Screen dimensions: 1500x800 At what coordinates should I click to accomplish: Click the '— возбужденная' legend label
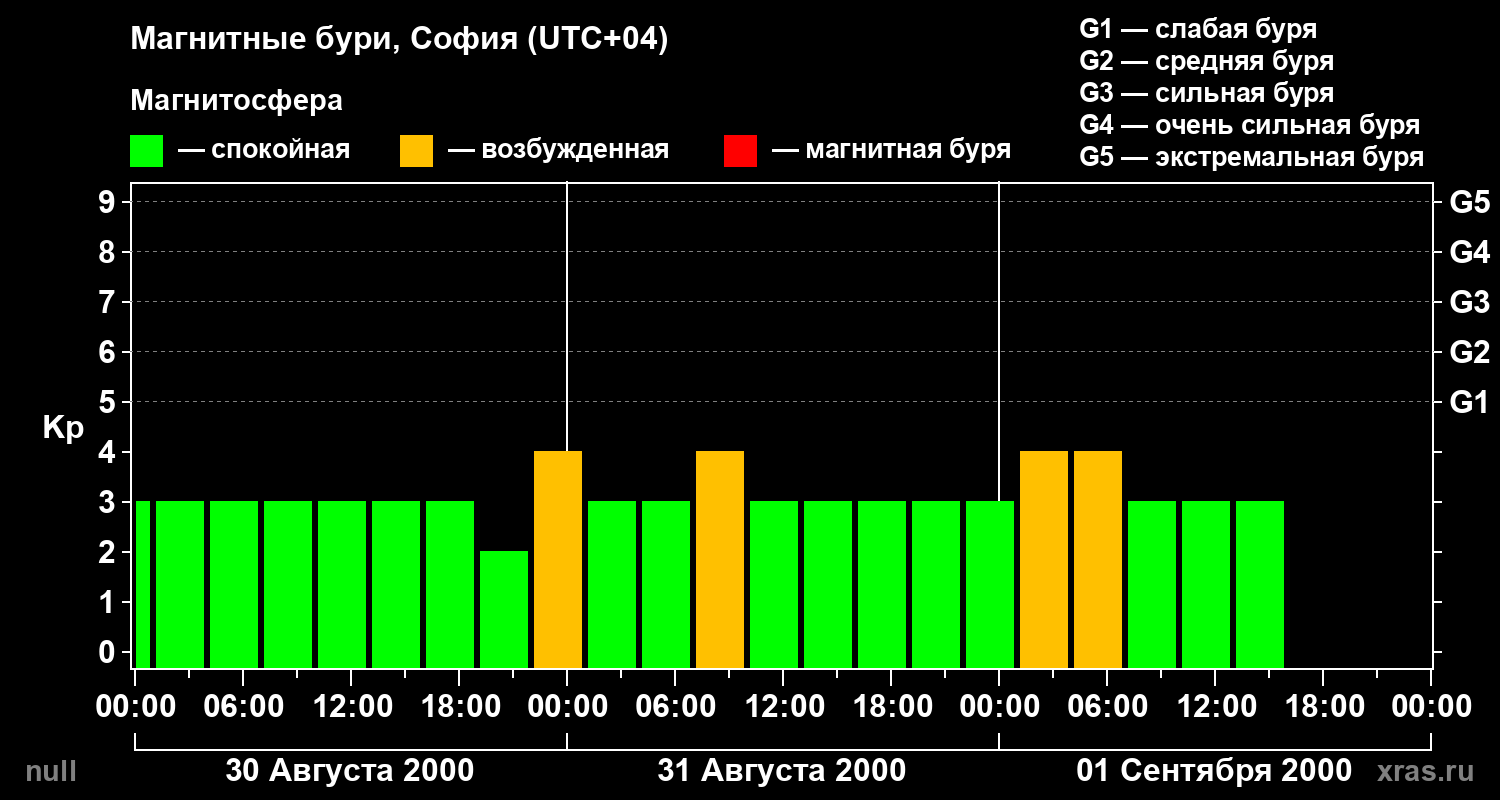point(558,150)
